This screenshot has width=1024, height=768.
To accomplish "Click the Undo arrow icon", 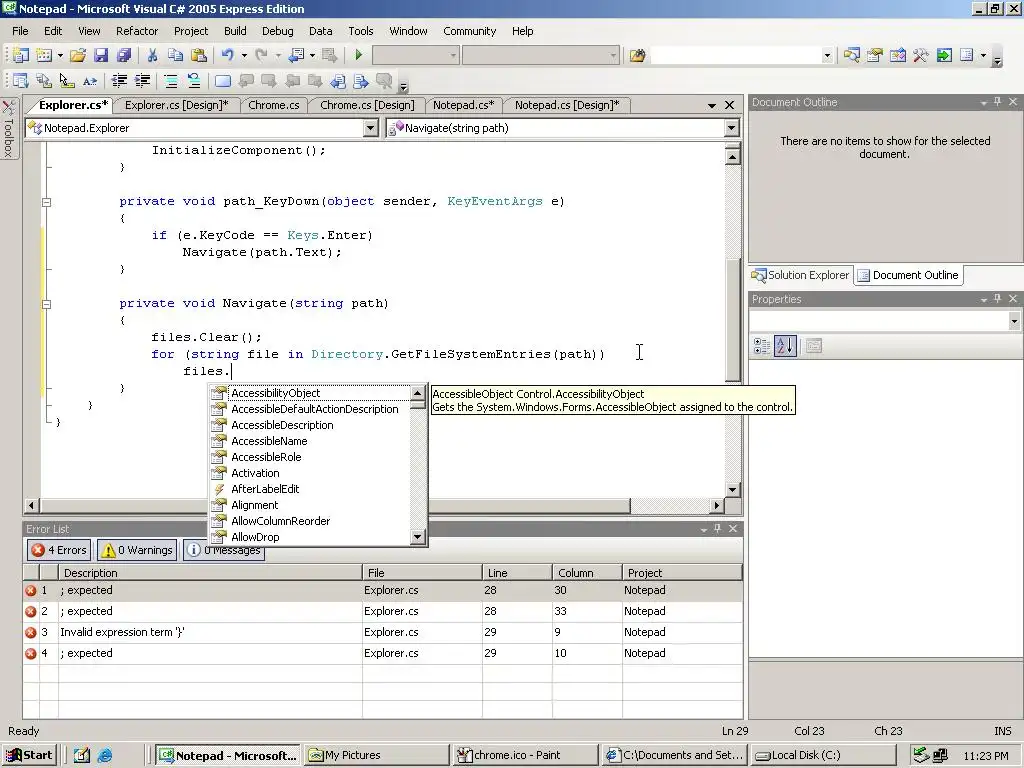I will click(x=228, y=56).
